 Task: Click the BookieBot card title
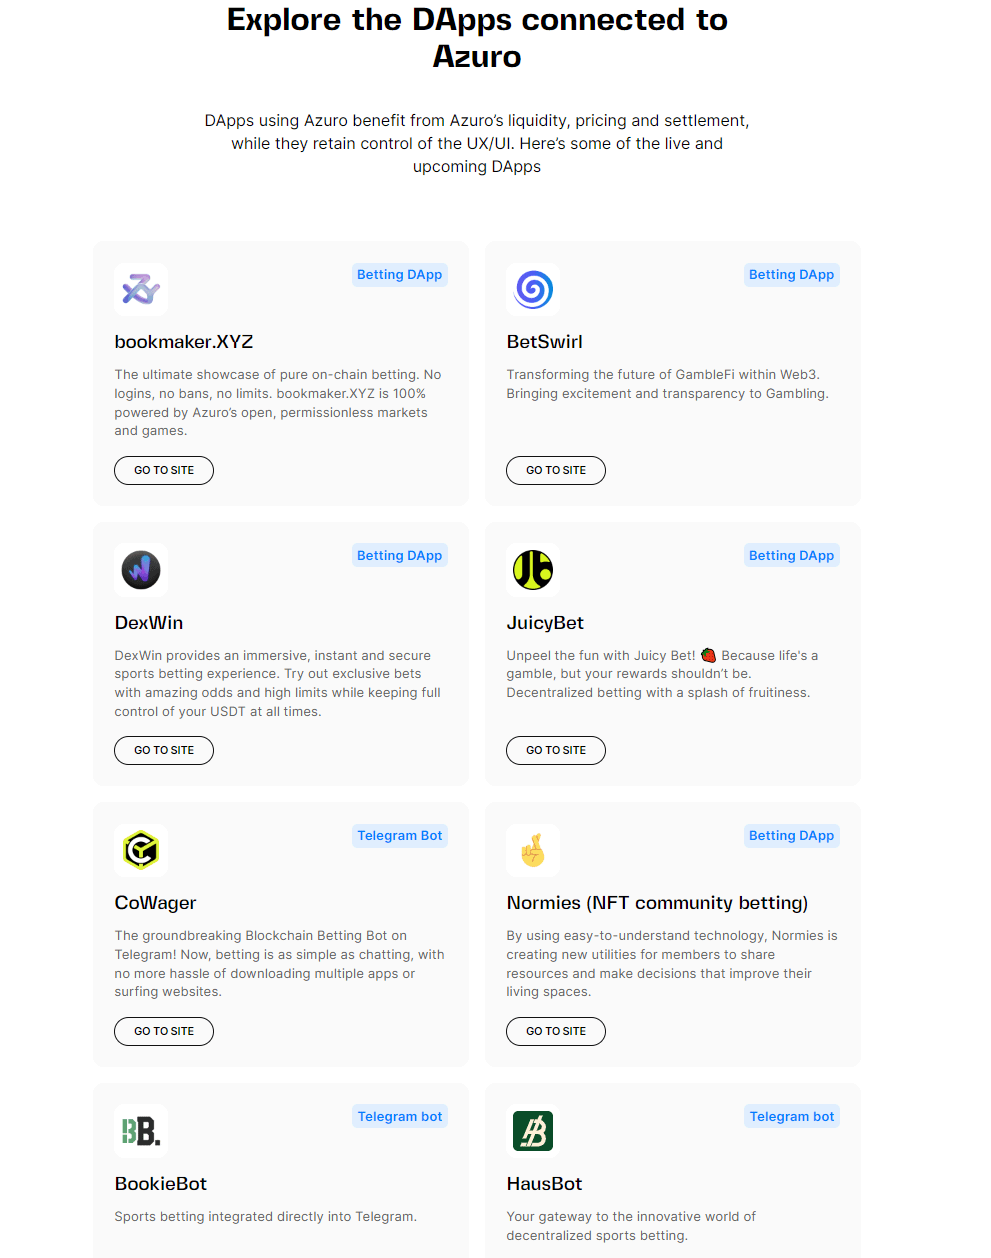point(161,1184)
